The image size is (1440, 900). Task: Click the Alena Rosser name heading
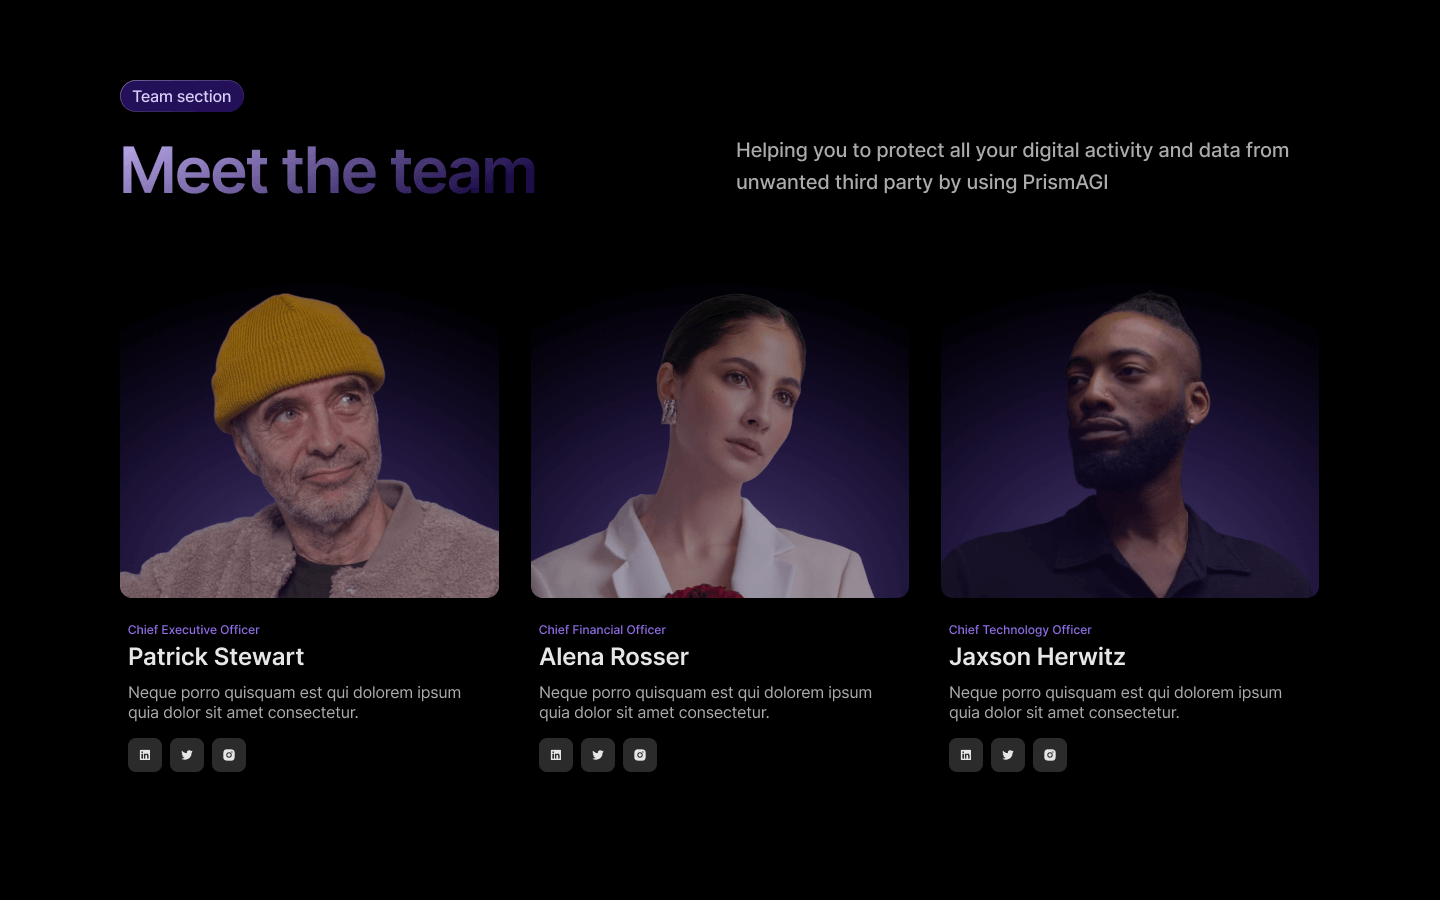(614, 657)
